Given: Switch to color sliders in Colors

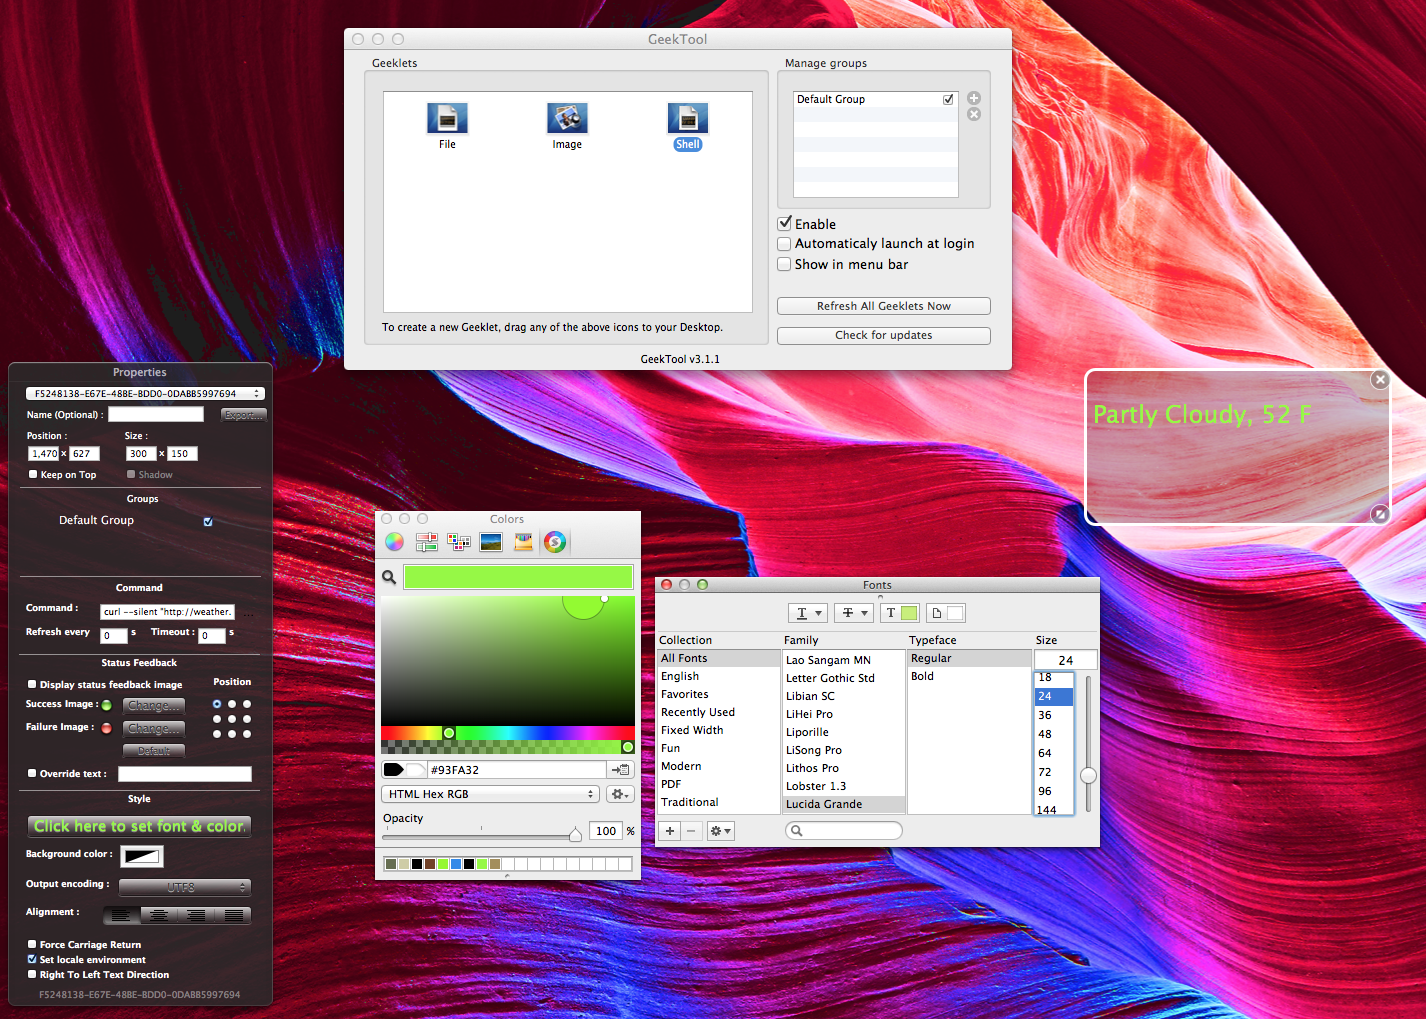Looking at the screenshot, I should pos(427,542).
